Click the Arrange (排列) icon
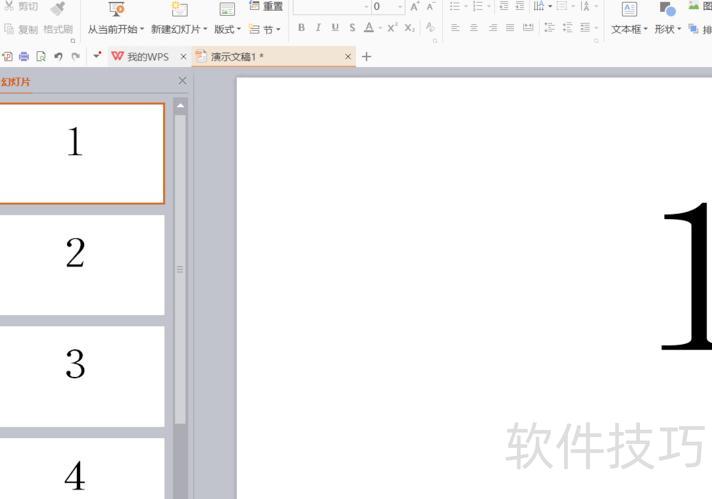Screen dimensions: 712x499 coord(693,29)
